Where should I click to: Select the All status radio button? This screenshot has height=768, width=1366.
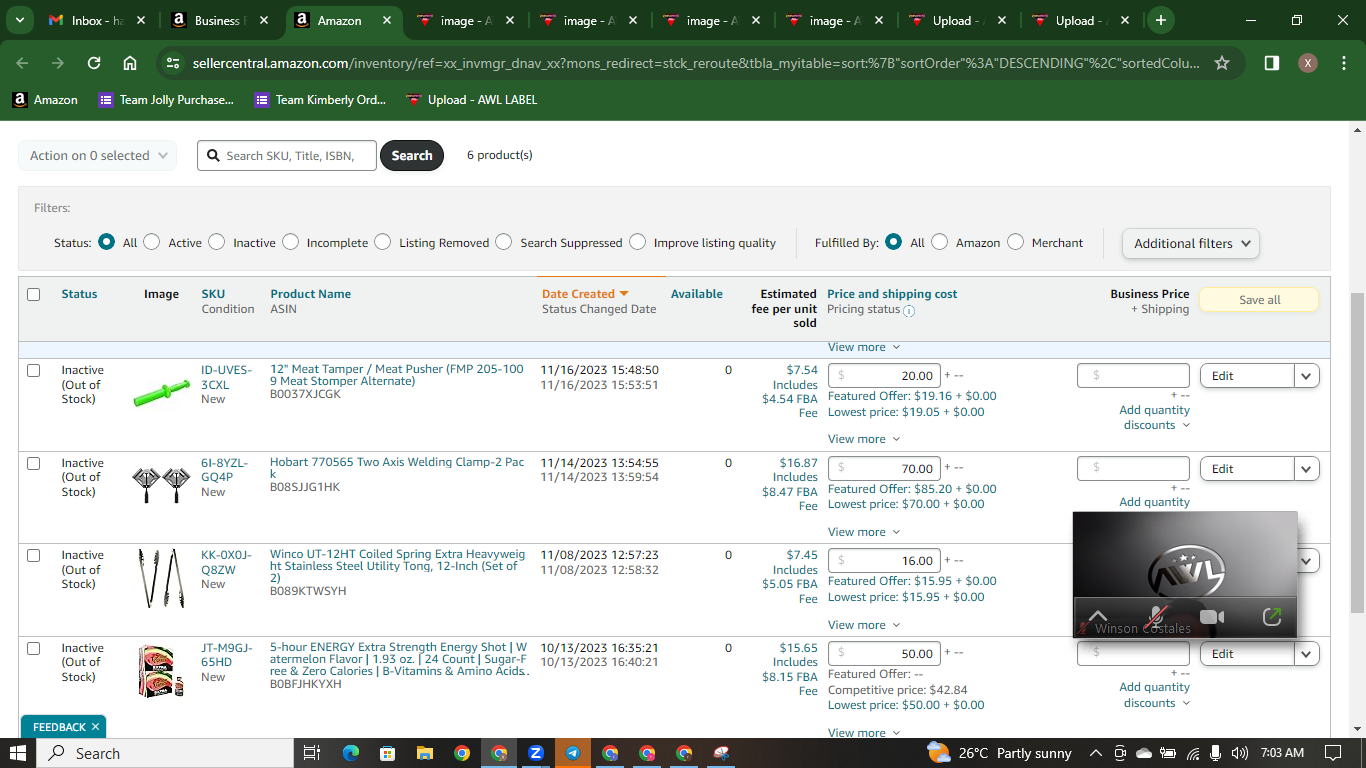[x=107, y=242]
